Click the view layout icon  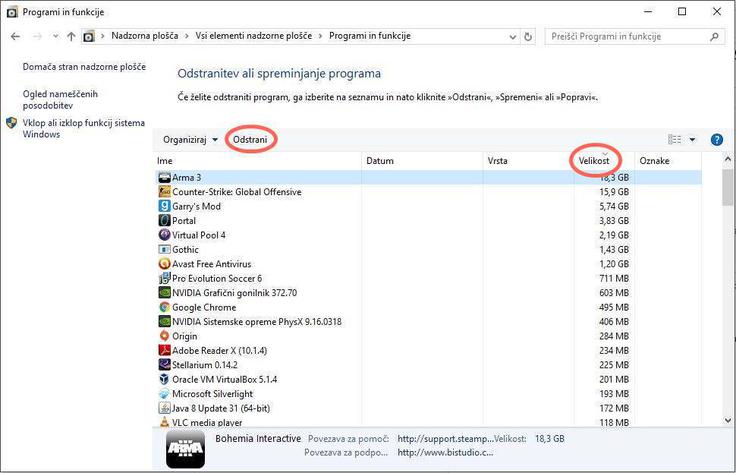pyautogui.click(x=675, y=139)
